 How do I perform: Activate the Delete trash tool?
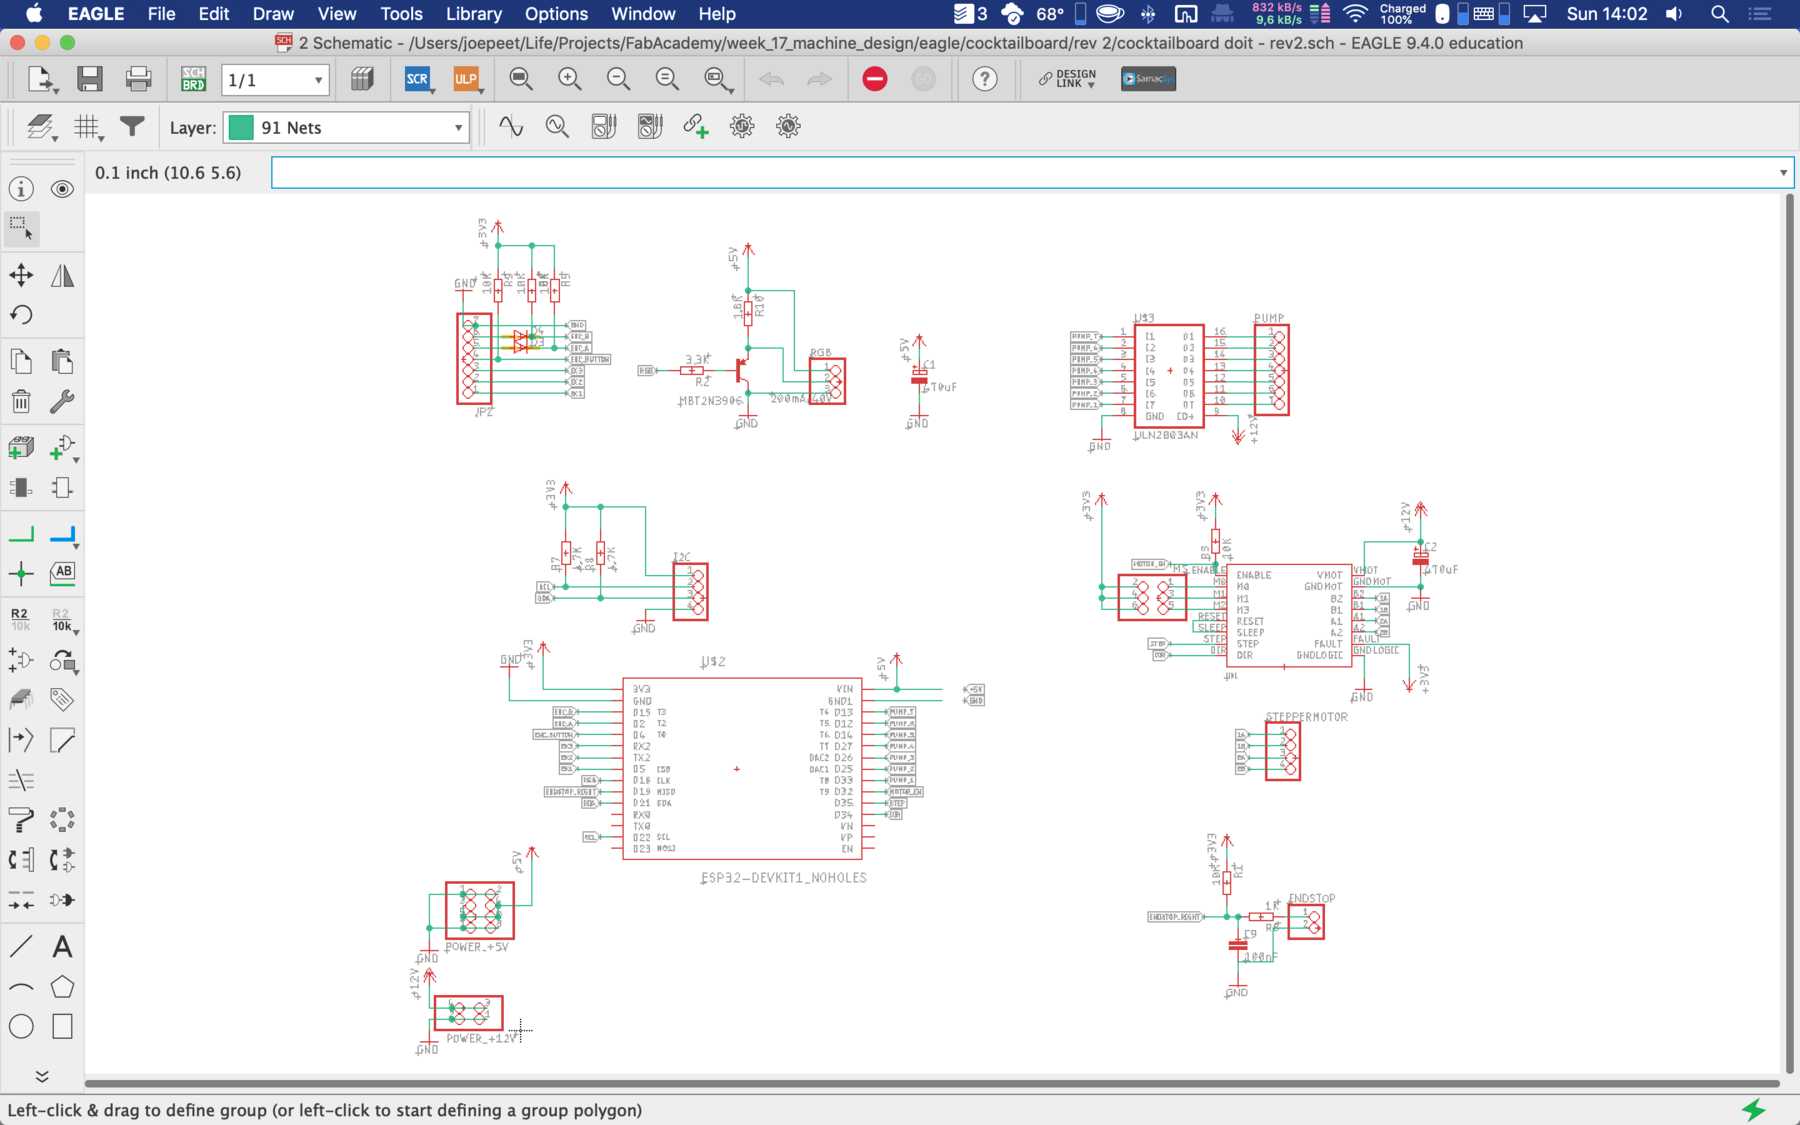click(x=21, y=402)
